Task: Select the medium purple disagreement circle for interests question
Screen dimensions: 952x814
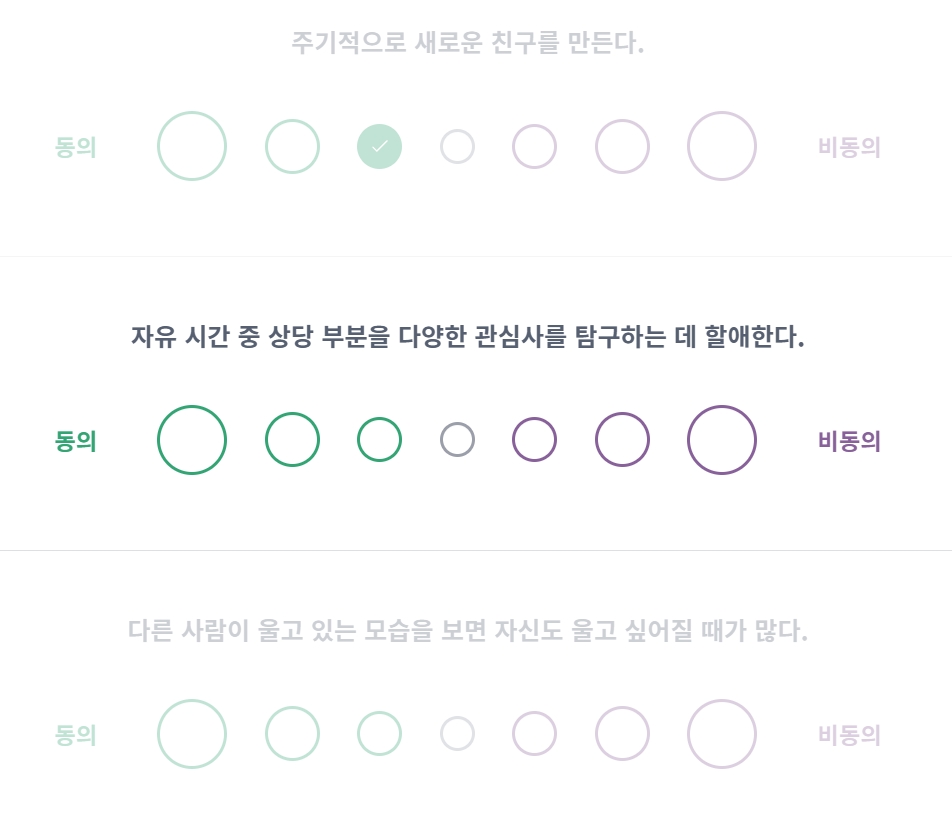Action: pyautogui.click(x=622, y=440)
